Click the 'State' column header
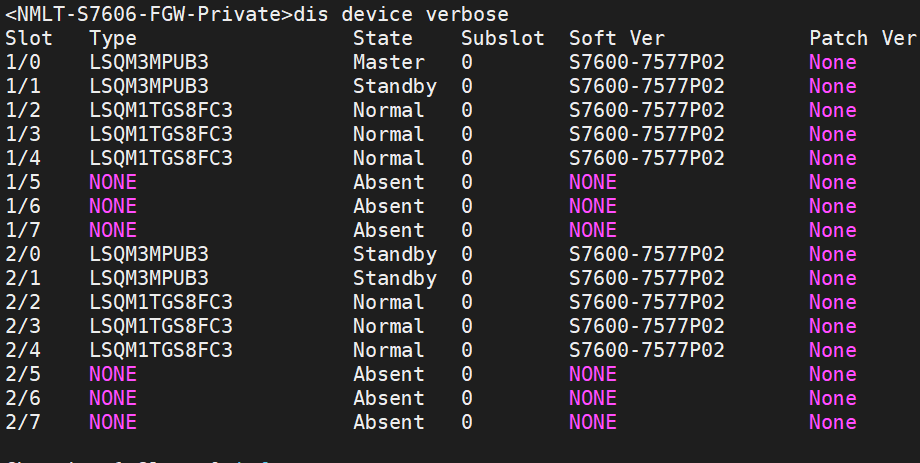Image resolution: width=920 pixels, height=463 pixels. (x=382, y=38)
